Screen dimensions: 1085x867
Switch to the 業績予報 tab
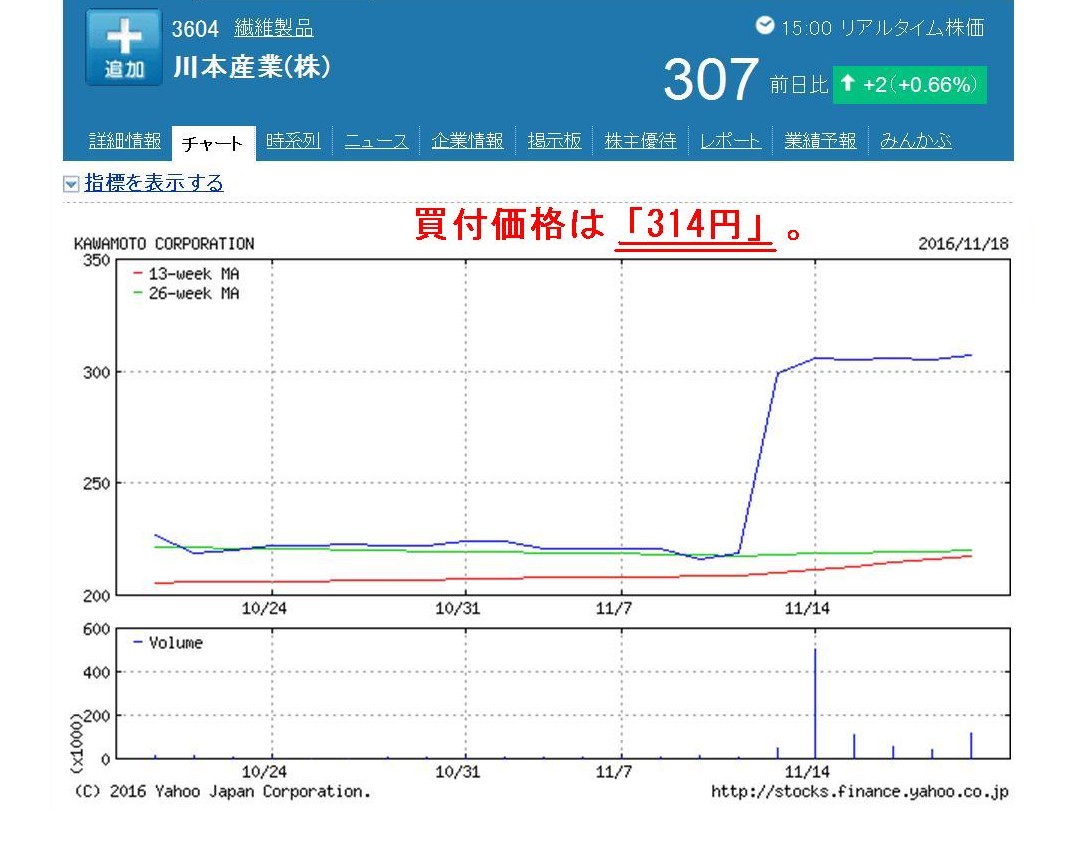(x=820, y=141)
